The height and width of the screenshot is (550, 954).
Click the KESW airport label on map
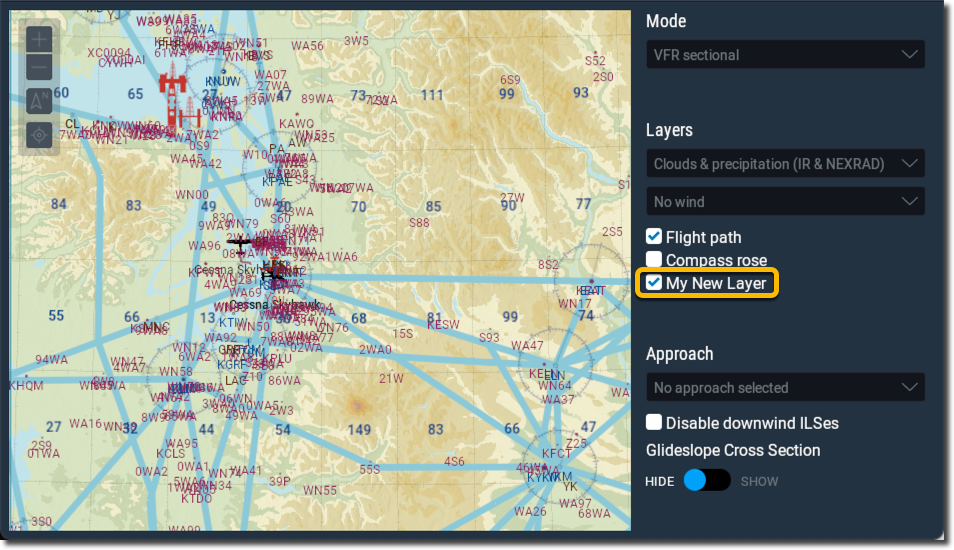point(443,325)
